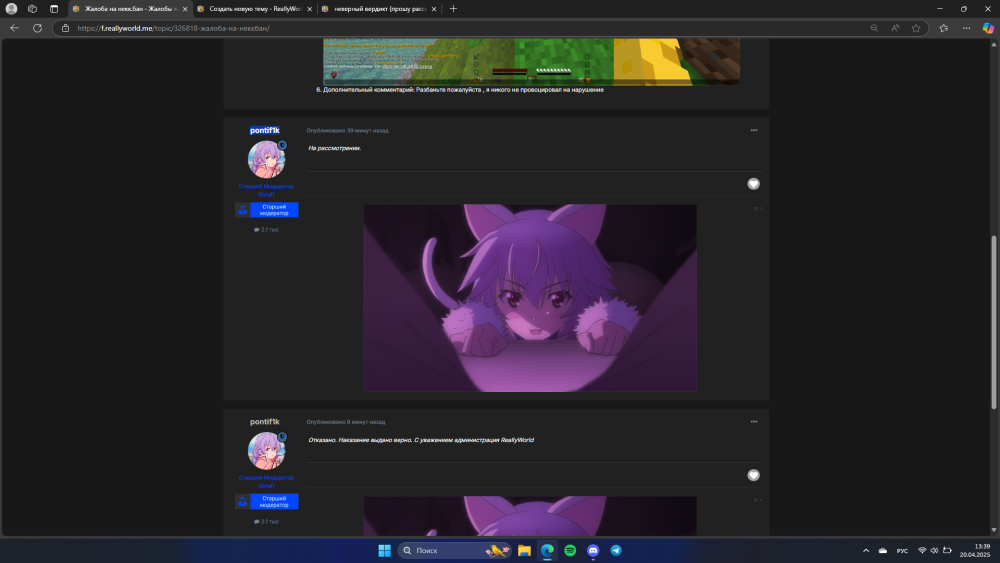Image resolution: width=1000 pixels, height=563 pixels.
Task: Go back to the previous page
Action: coord(14,28)
